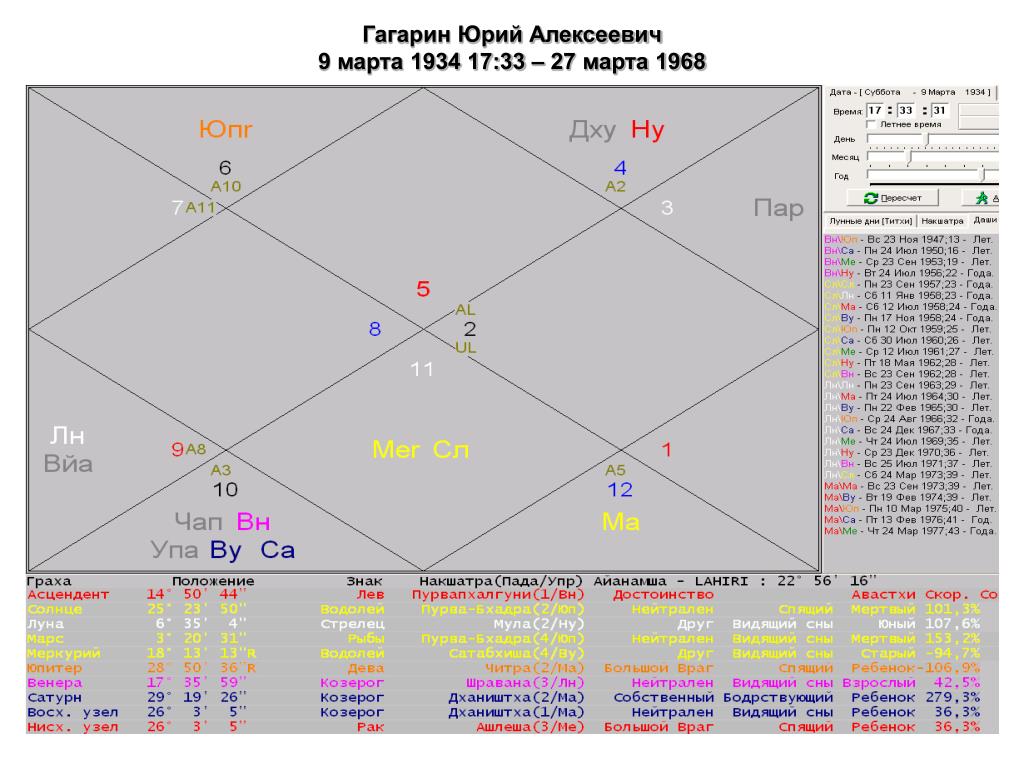Click the UL marker in chart

(466, 347)
